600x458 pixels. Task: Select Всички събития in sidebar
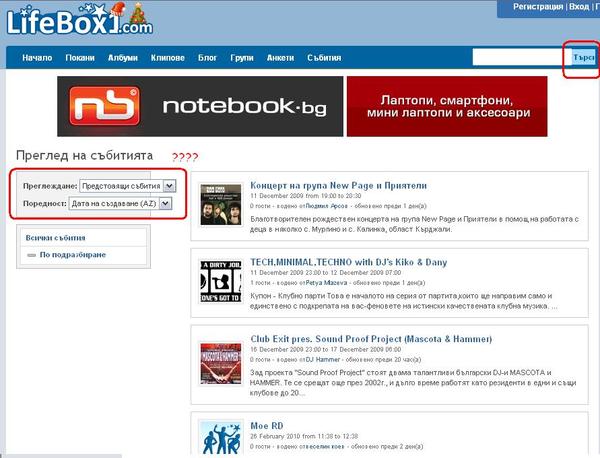click(55, 238)
